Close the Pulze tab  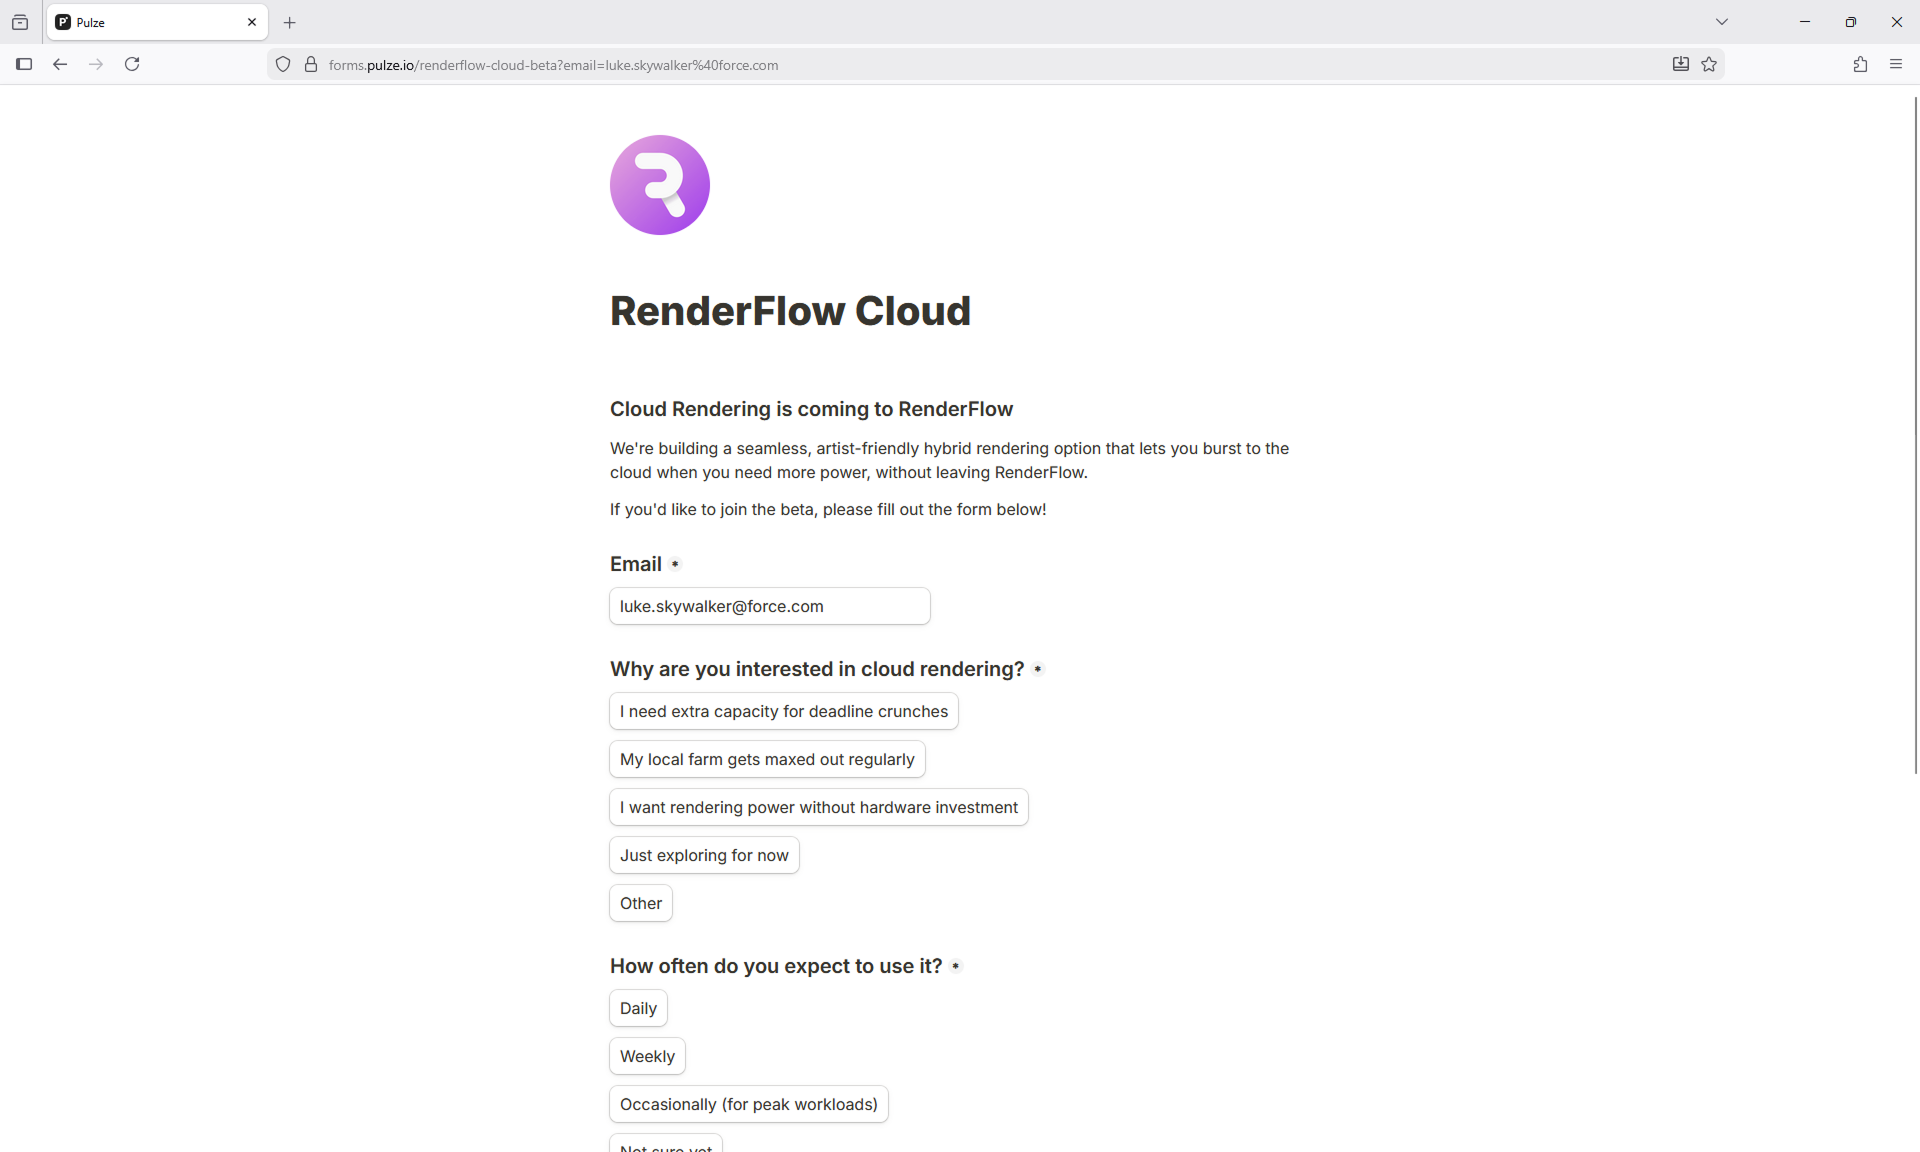(252, 22)
